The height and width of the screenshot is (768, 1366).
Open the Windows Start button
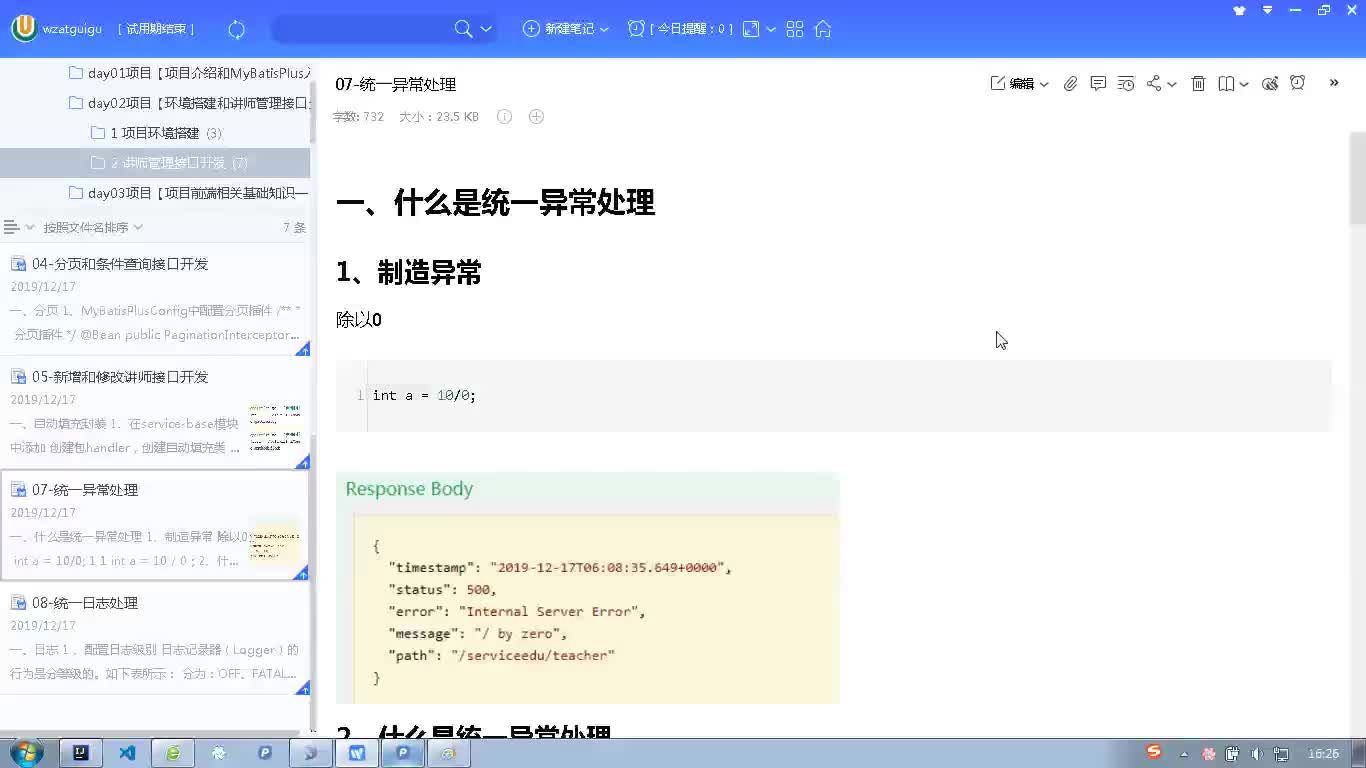coord(25,753)
